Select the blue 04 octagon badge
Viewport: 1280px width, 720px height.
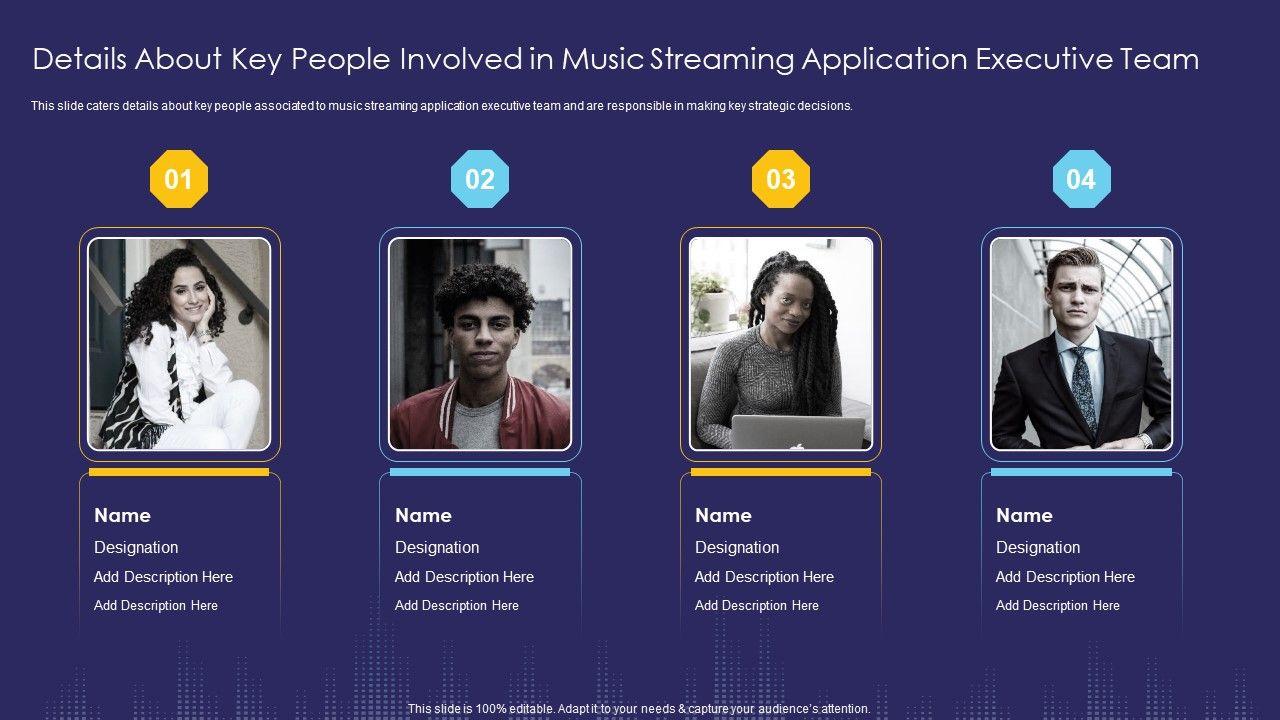1081,179
